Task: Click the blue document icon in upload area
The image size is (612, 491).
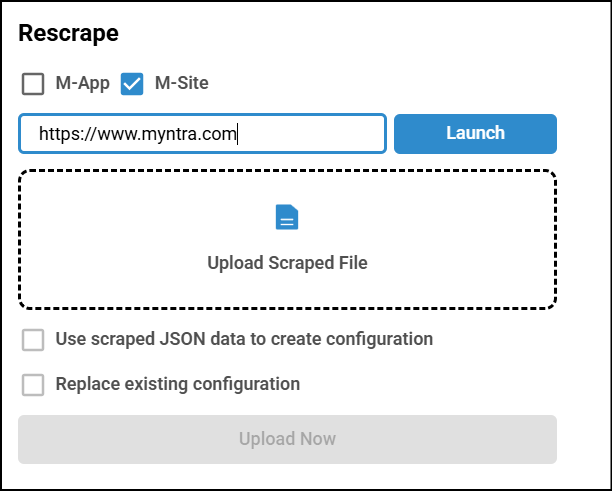Action: [287, 218]
